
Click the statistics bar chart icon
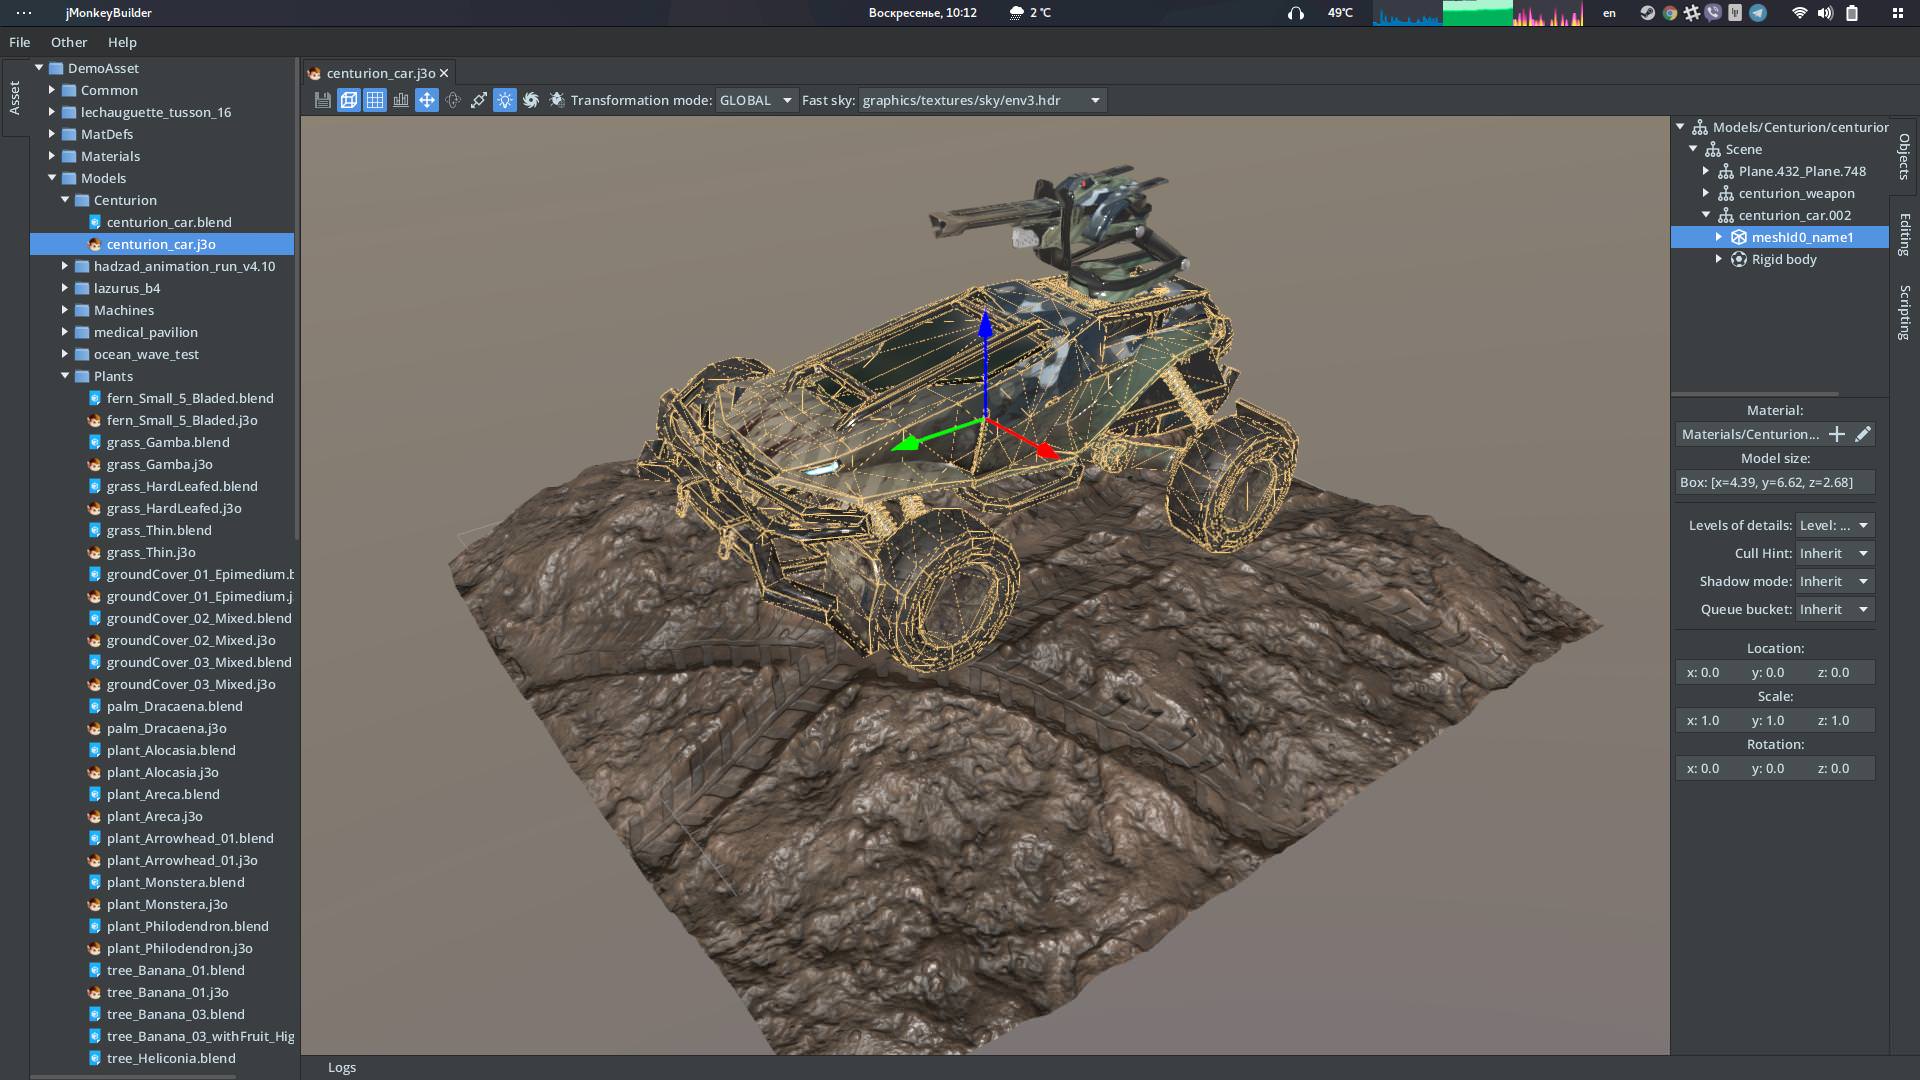pyautogui.click(x=401, y=100)
